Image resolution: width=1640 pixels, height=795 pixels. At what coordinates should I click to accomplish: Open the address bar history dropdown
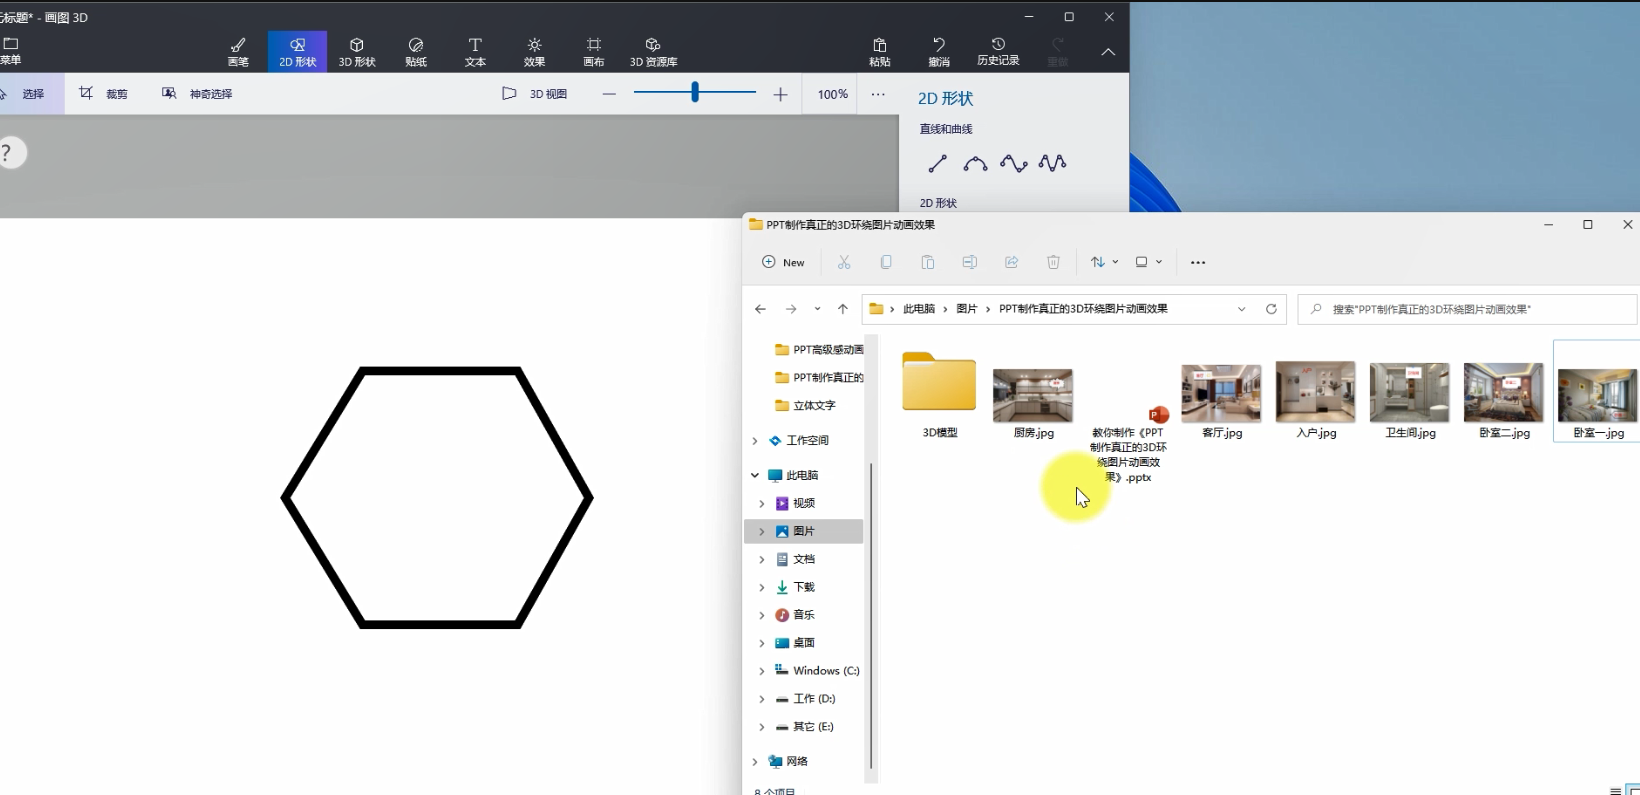pyautogui.click(x=1241, y=309)
